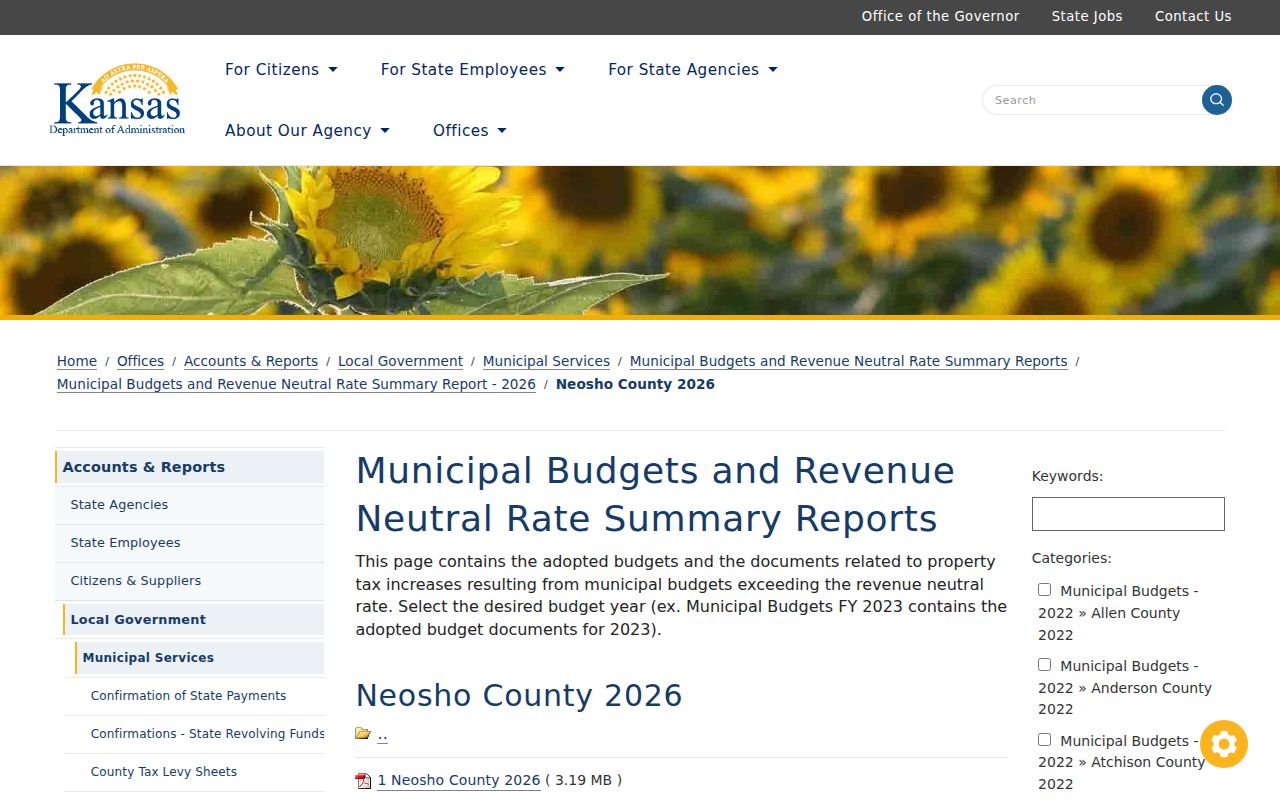Open the State Jobs top link
Screen dimensions: 1280x800
click(1087, 16)
